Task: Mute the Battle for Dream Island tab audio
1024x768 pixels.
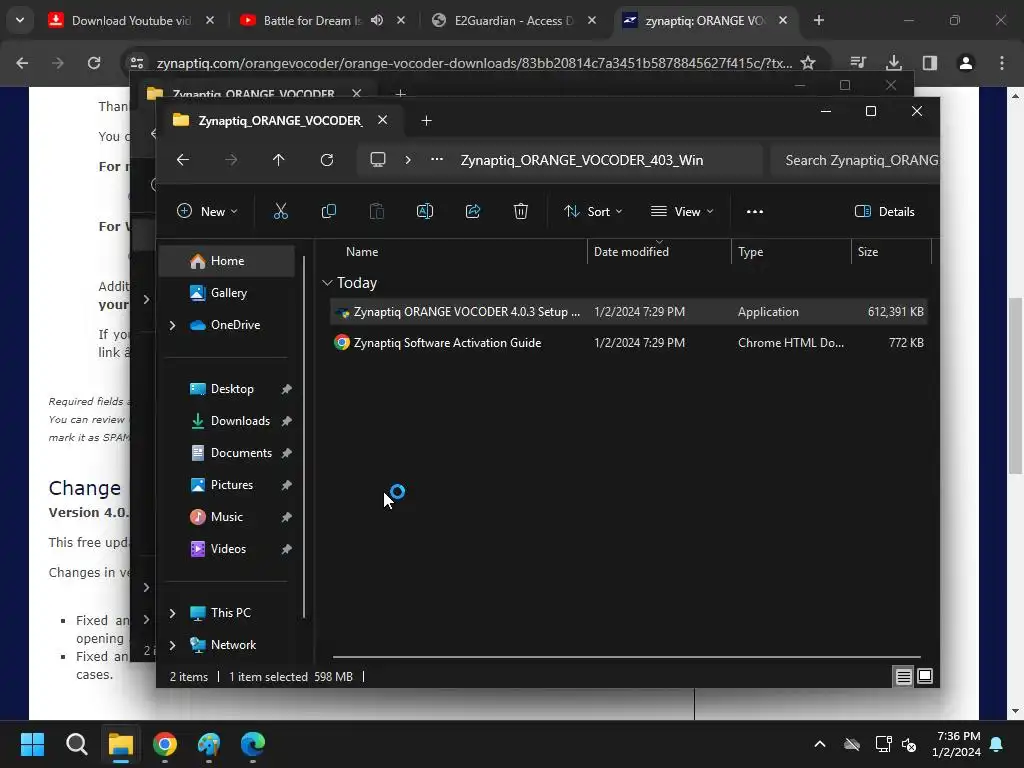Action: 377,20
